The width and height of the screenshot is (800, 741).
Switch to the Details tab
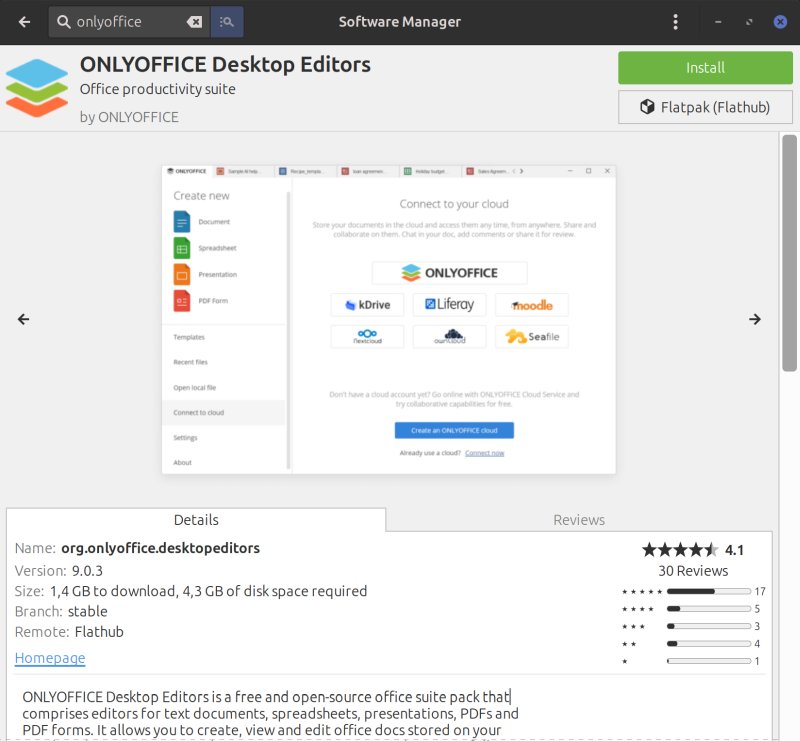coord(196,520)
